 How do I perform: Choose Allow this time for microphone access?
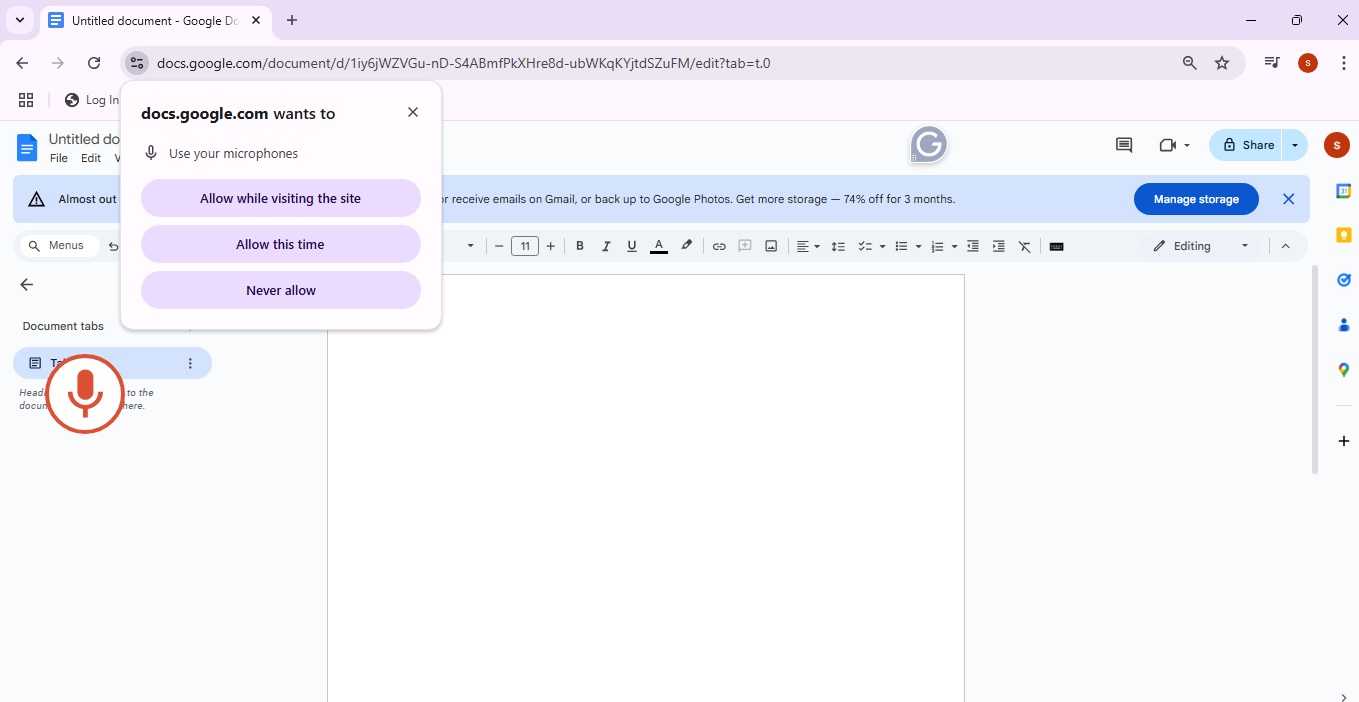[280, 244]
